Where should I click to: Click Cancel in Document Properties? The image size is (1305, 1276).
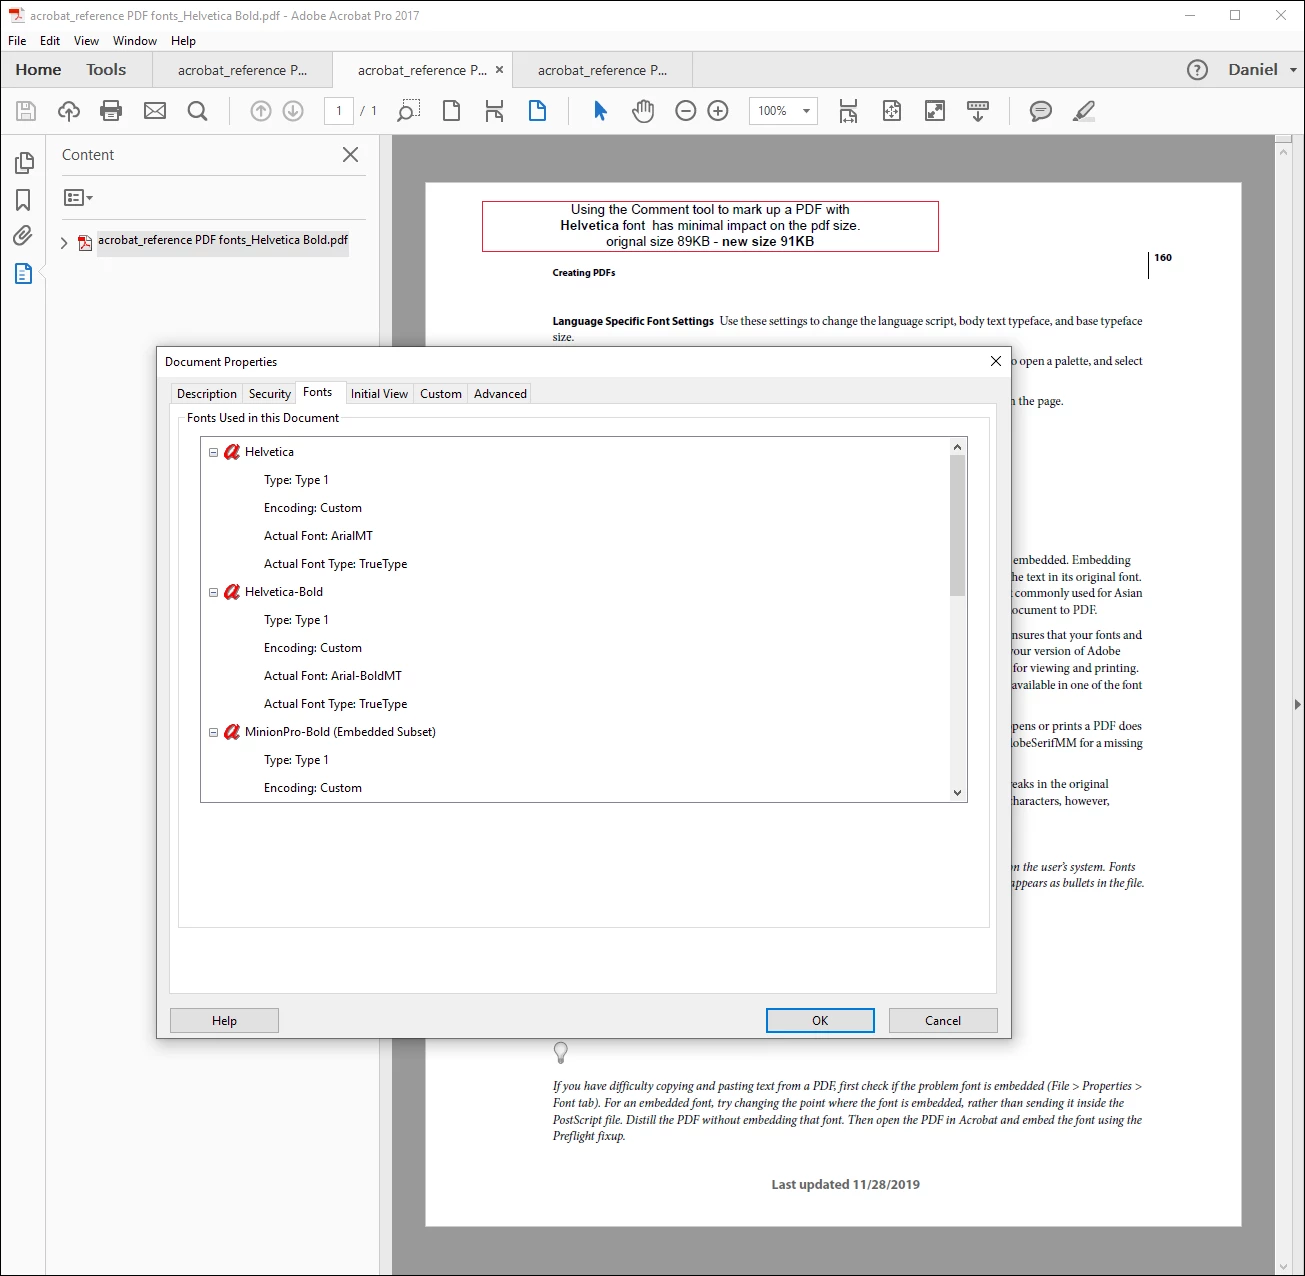(943, 1021)
